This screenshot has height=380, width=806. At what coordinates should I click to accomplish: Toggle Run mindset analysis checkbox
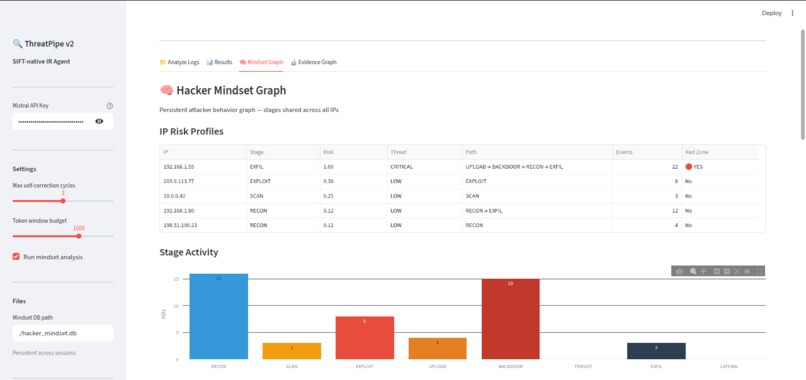click(16, 257)
